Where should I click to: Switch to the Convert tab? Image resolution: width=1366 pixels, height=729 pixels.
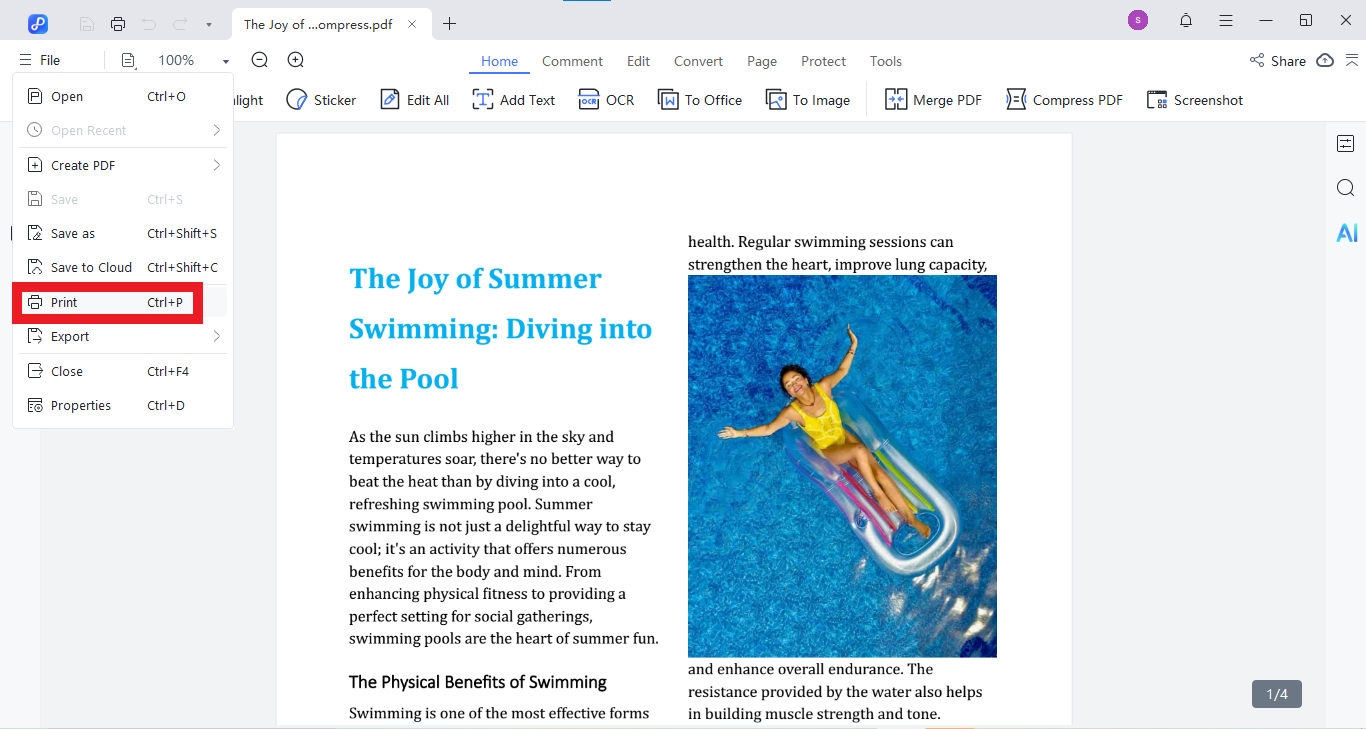click(x=698, y=61)
